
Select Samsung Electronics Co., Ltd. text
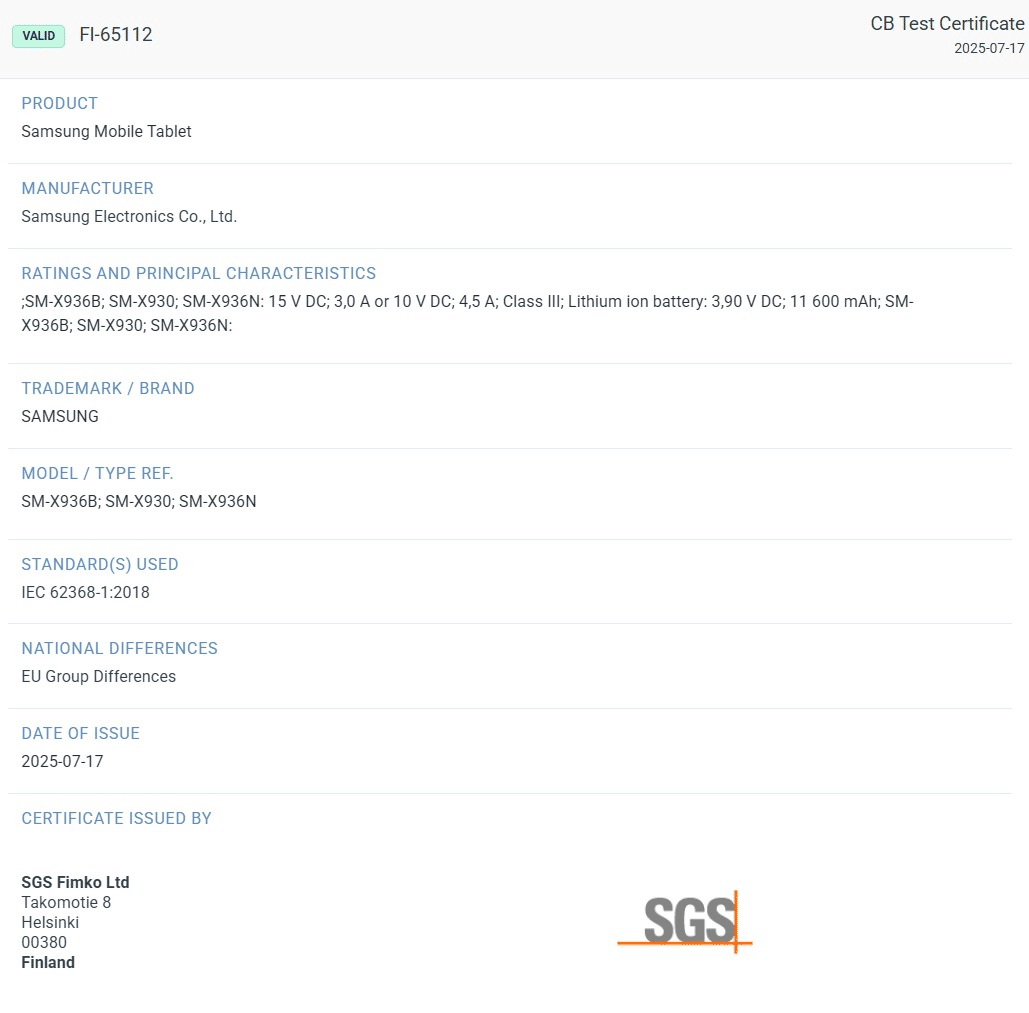129,216
